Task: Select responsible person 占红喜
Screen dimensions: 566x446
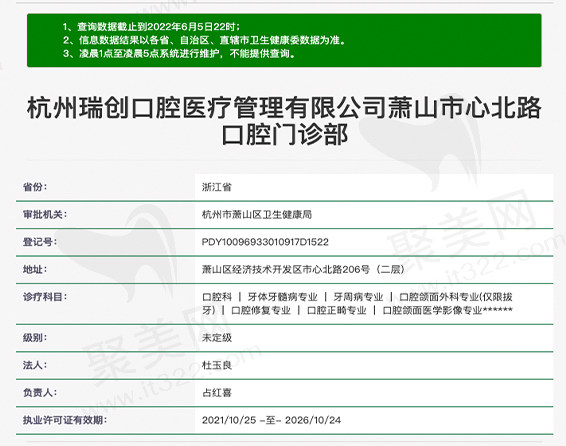Action: point(217,393)
